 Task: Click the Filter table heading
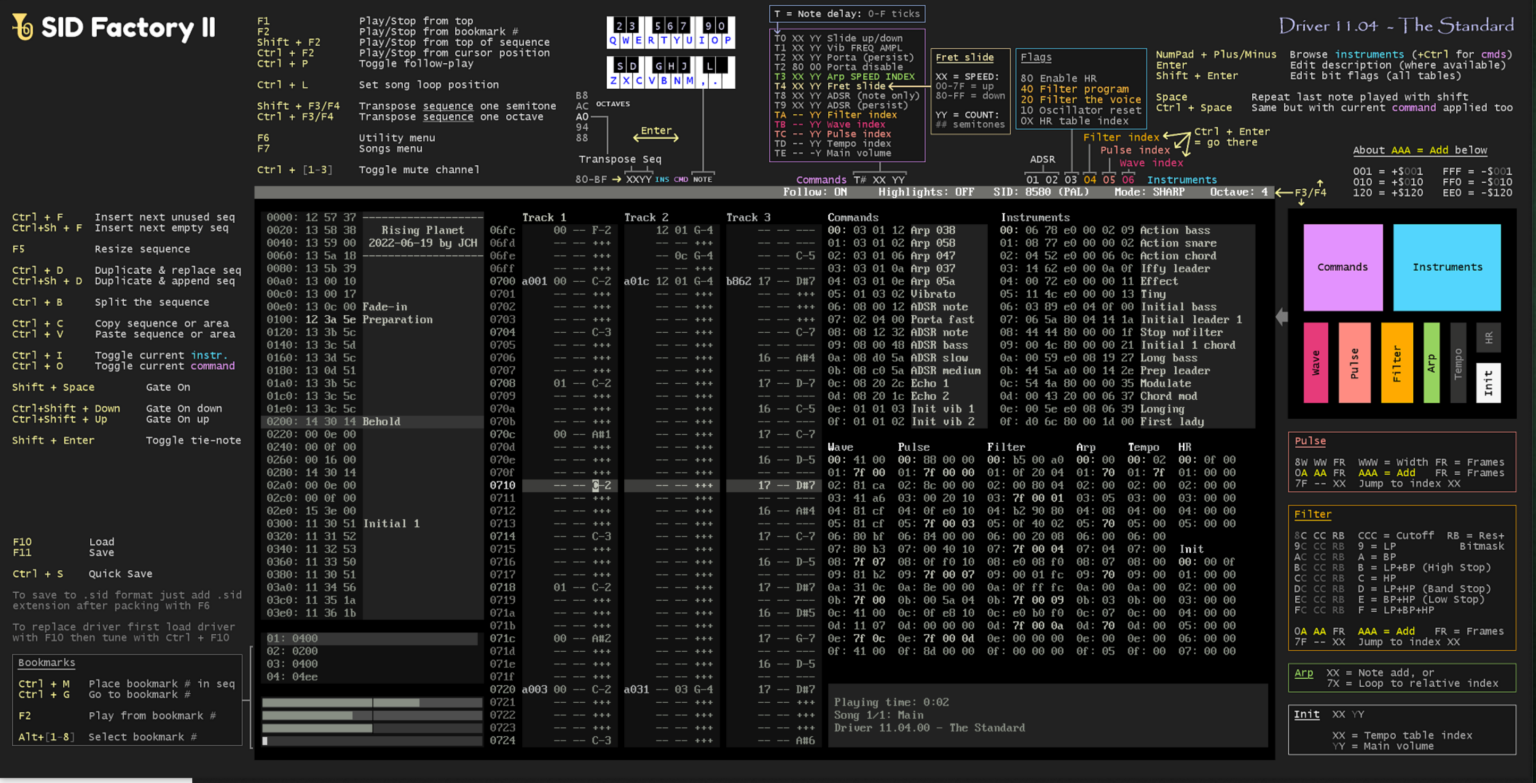(1006, 447)
